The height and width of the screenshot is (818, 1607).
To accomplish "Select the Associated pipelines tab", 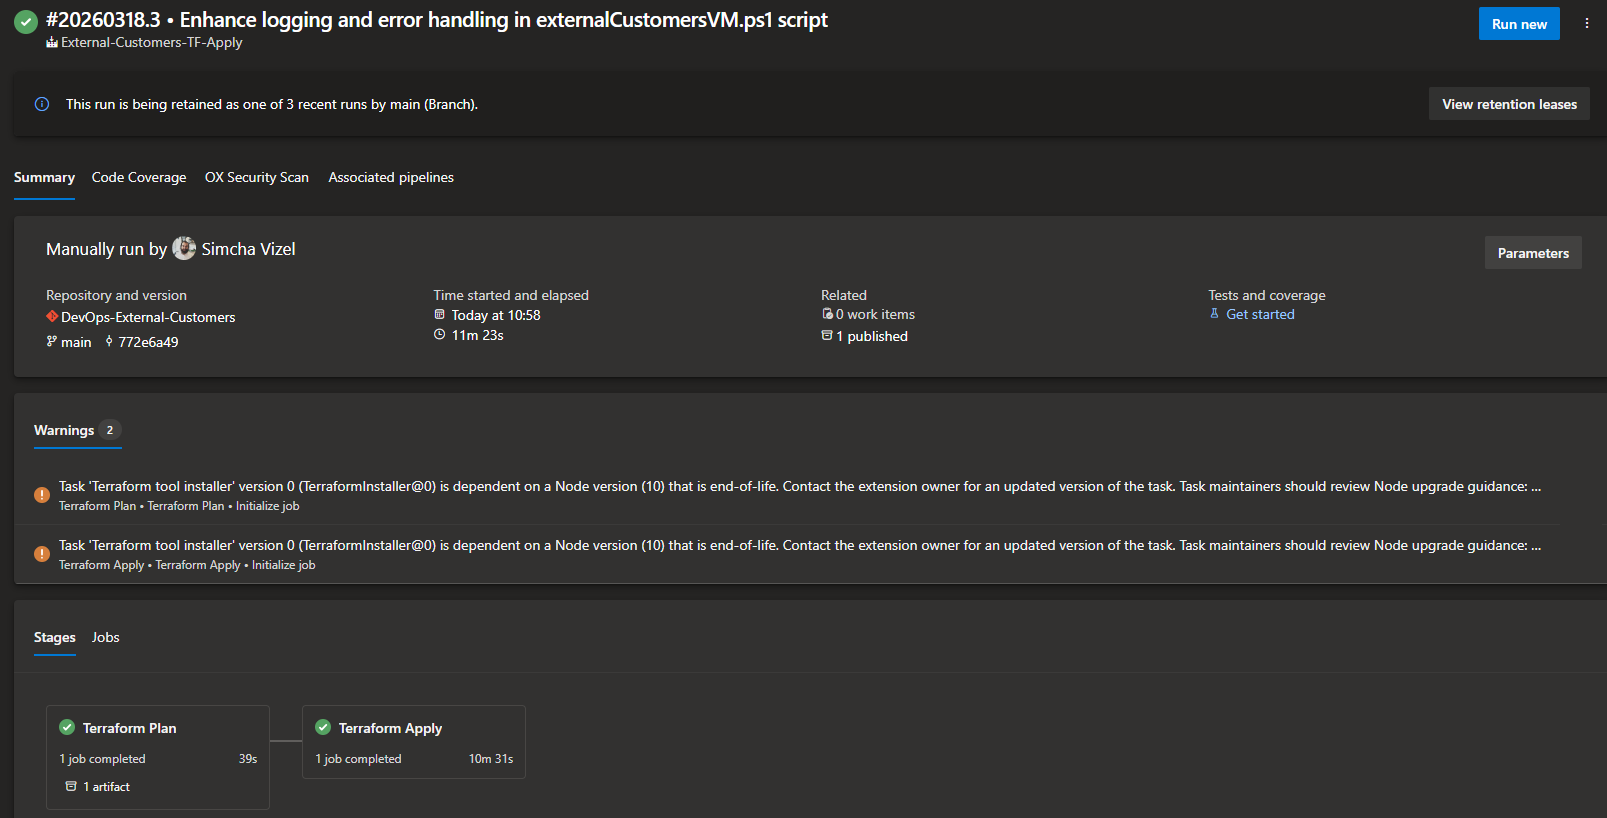I will coord(391,177).
